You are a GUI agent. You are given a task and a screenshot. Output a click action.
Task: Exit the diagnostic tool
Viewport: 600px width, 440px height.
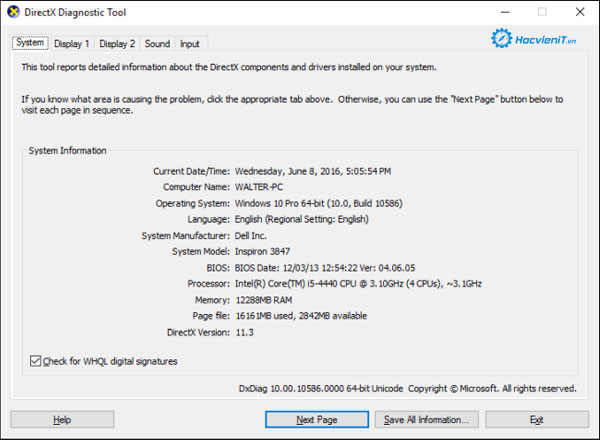(x=537, y=420)
